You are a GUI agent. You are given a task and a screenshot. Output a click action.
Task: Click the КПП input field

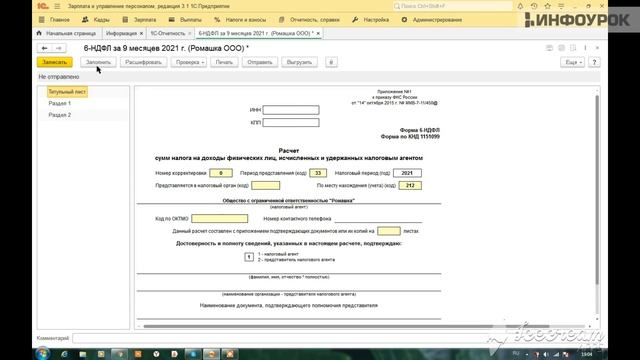[291, 122]
